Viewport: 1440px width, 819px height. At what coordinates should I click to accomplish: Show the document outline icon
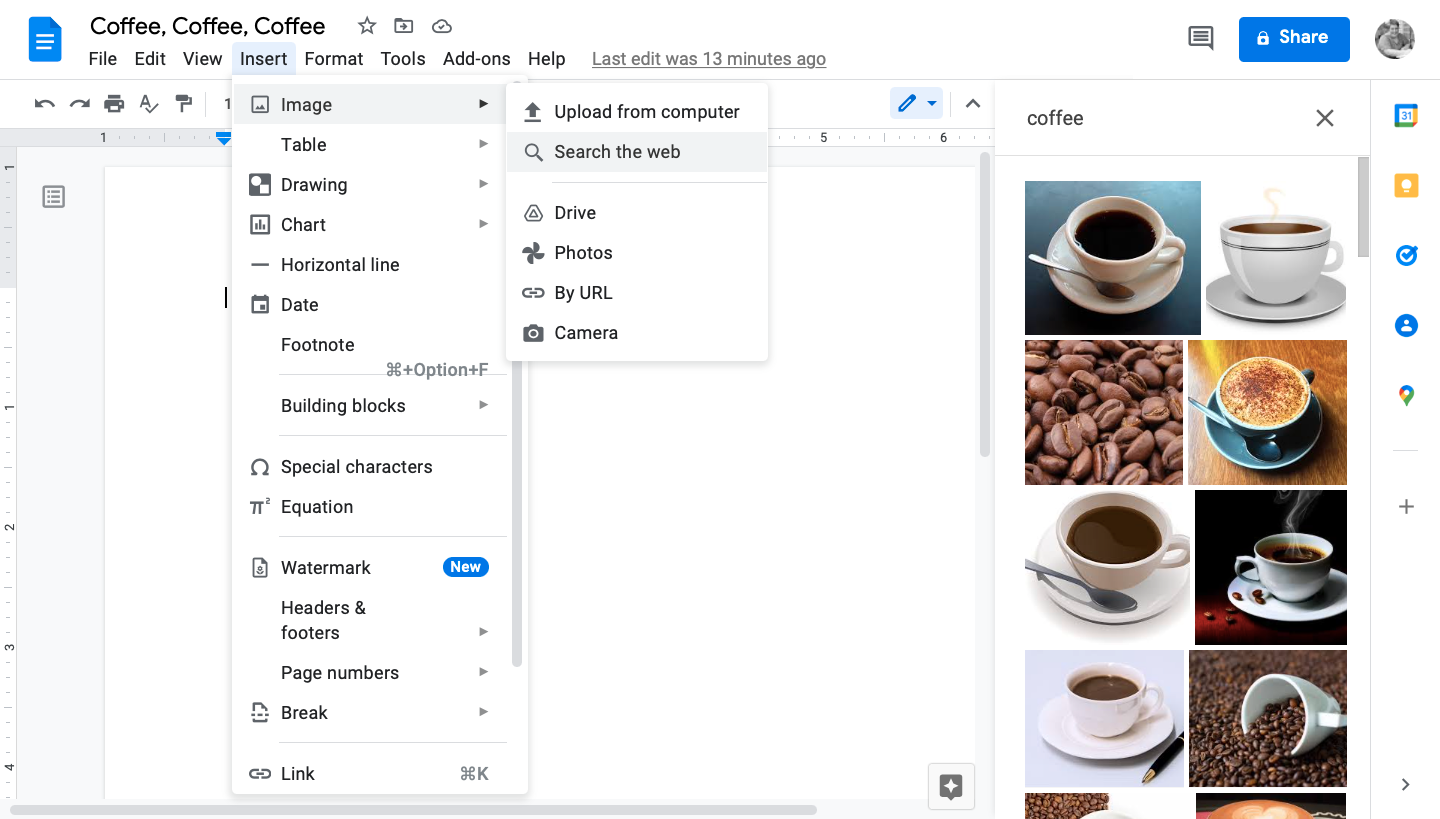[54, 197]
